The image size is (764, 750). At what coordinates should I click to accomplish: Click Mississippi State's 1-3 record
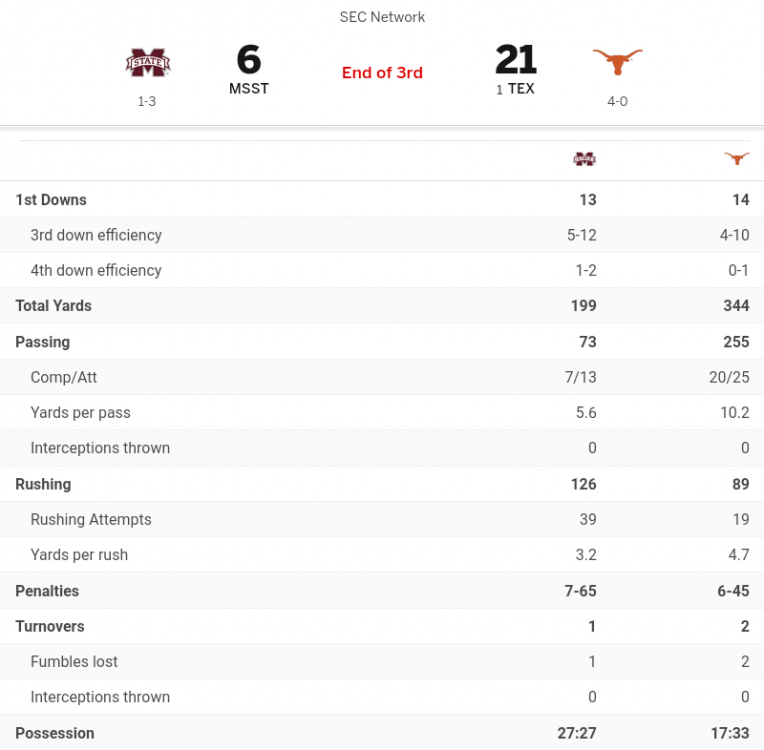(147, 101)
